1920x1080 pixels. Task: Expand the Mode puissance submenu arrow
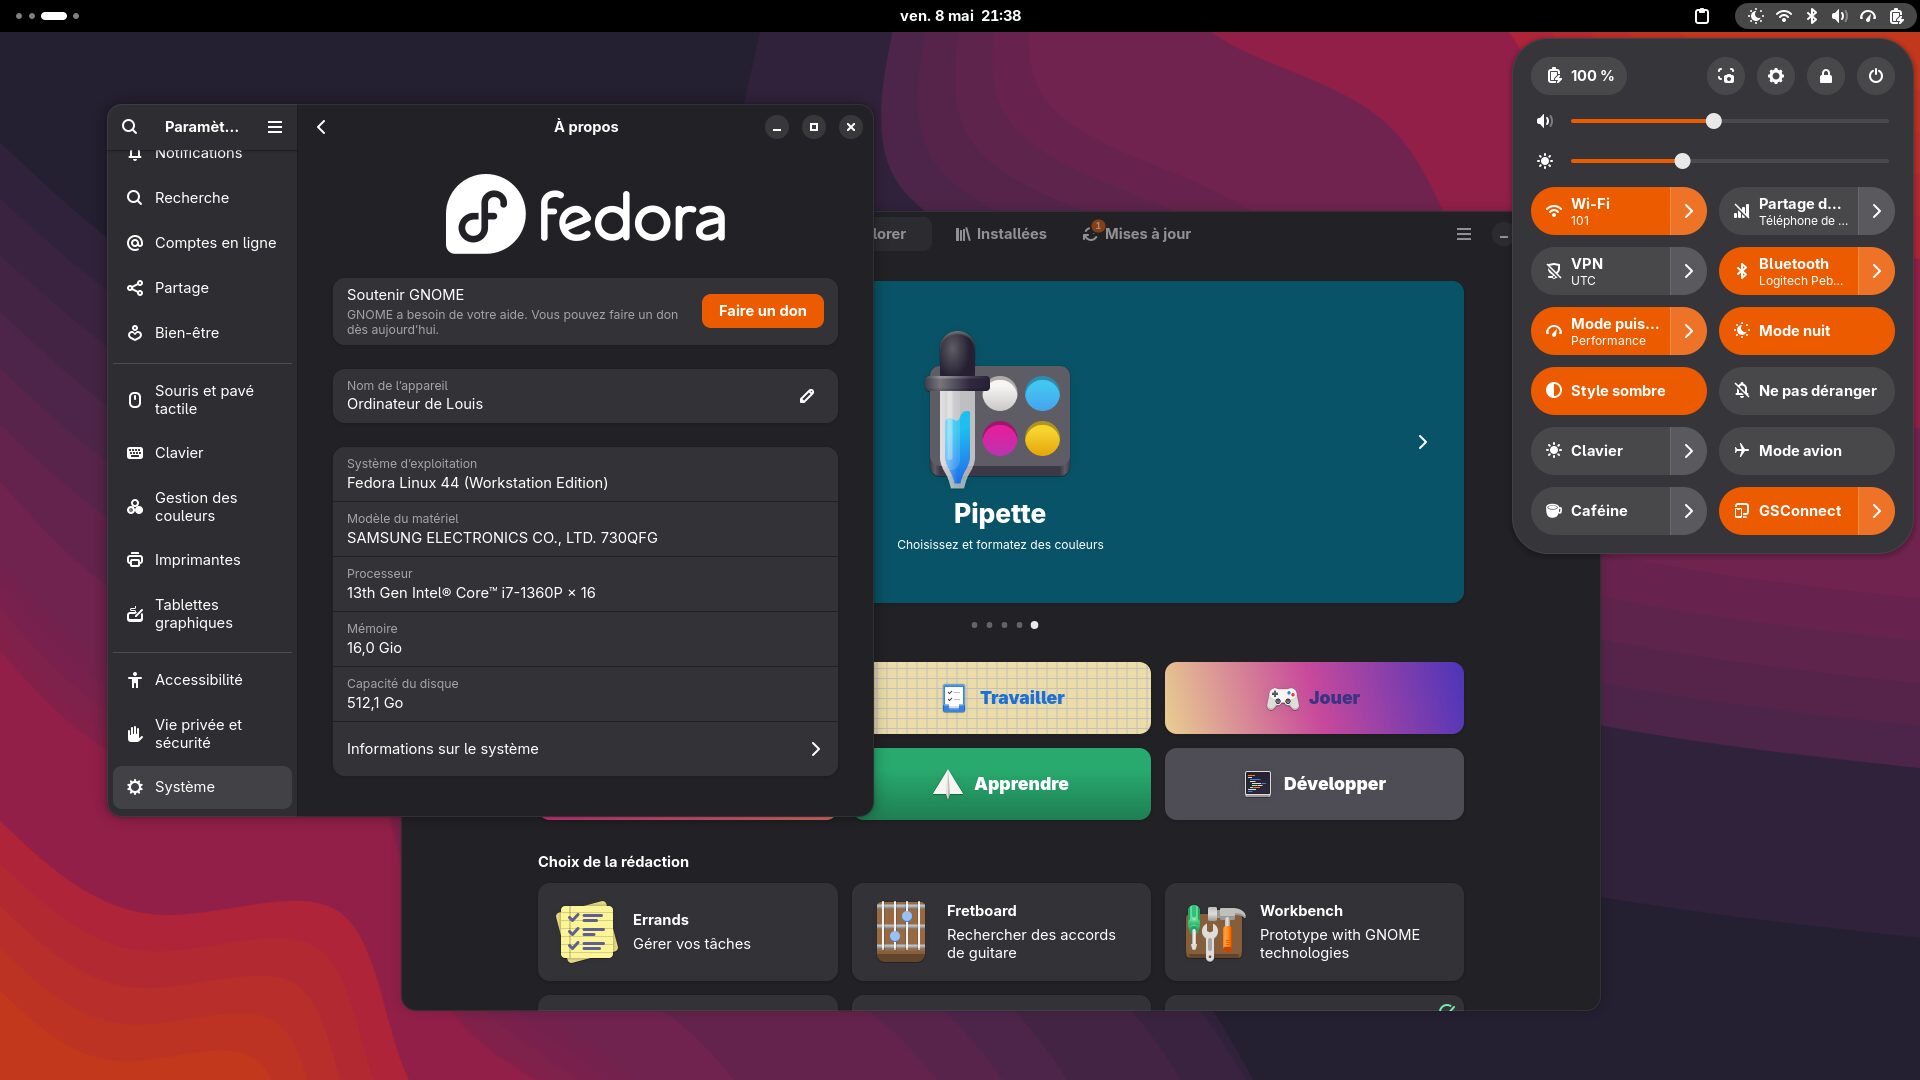[x=1688, y=331]
